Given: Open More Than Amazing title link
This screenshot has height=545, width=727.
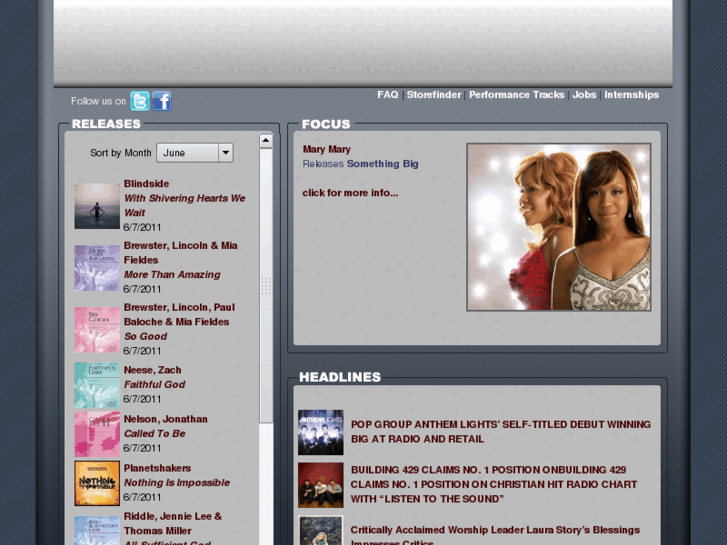Looking at the screenshot, I should pos(172,275).
